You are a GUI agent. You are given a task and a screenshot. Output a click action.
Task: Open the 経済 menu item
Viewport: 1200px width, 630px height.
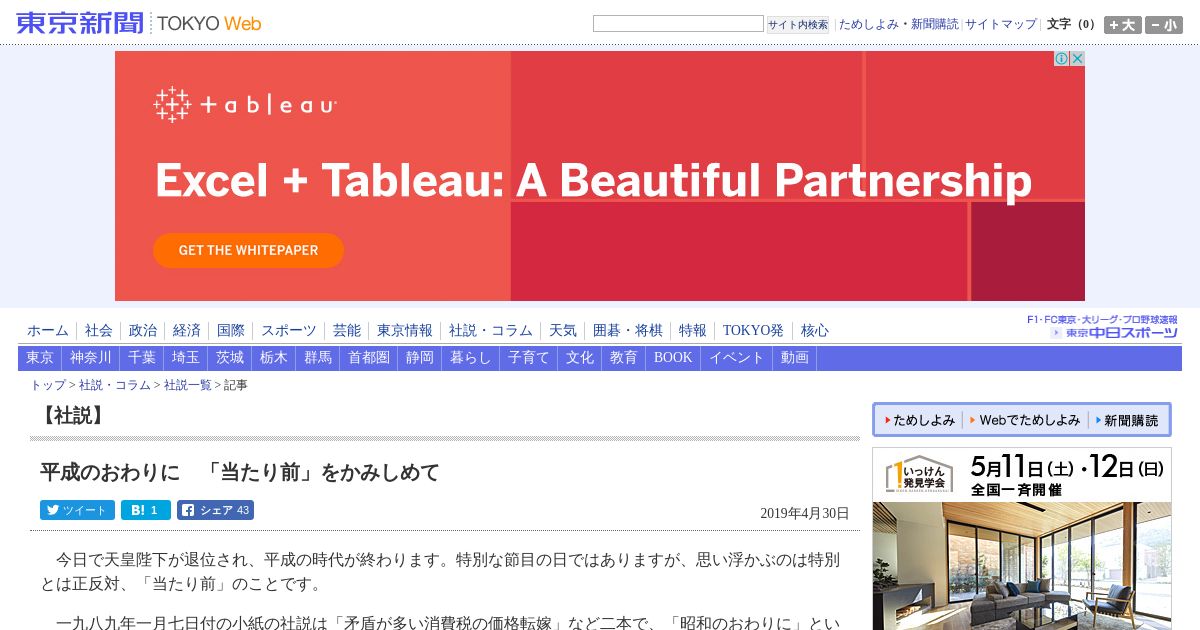(187, 330)
